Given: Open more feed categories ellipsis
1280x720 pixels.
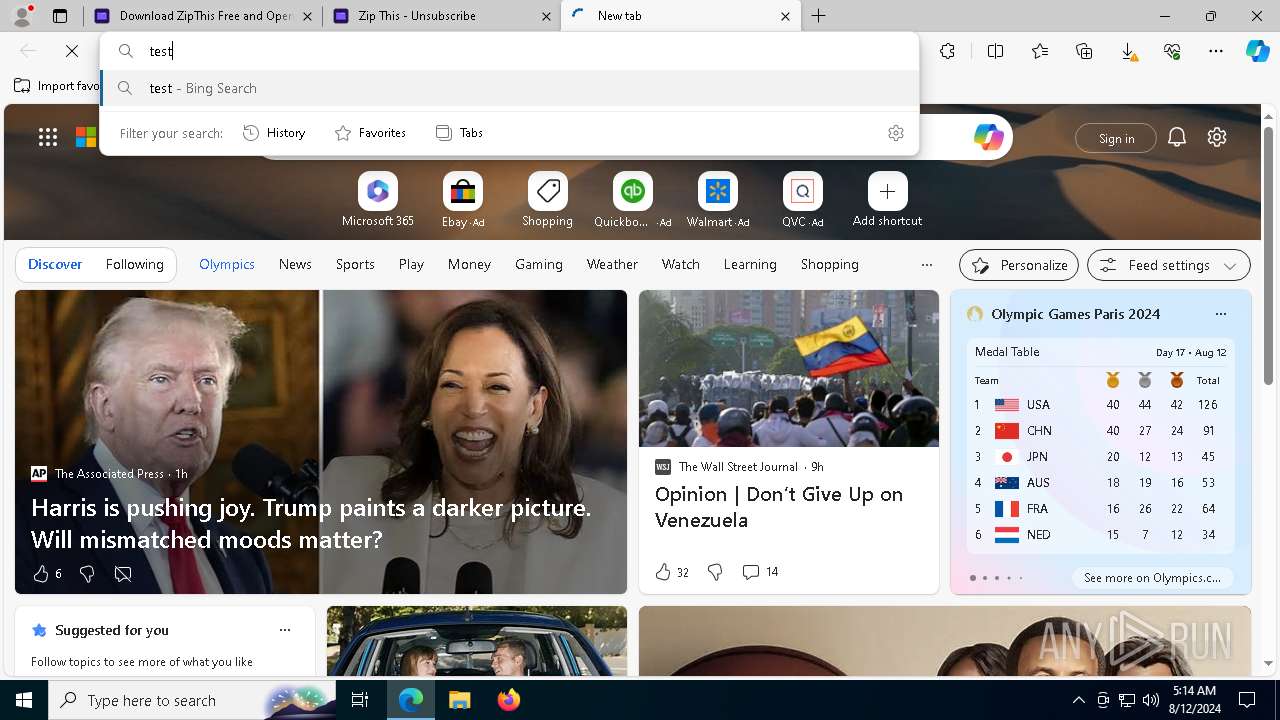Looking at the screenshot, I should click(x=926, y=265).
